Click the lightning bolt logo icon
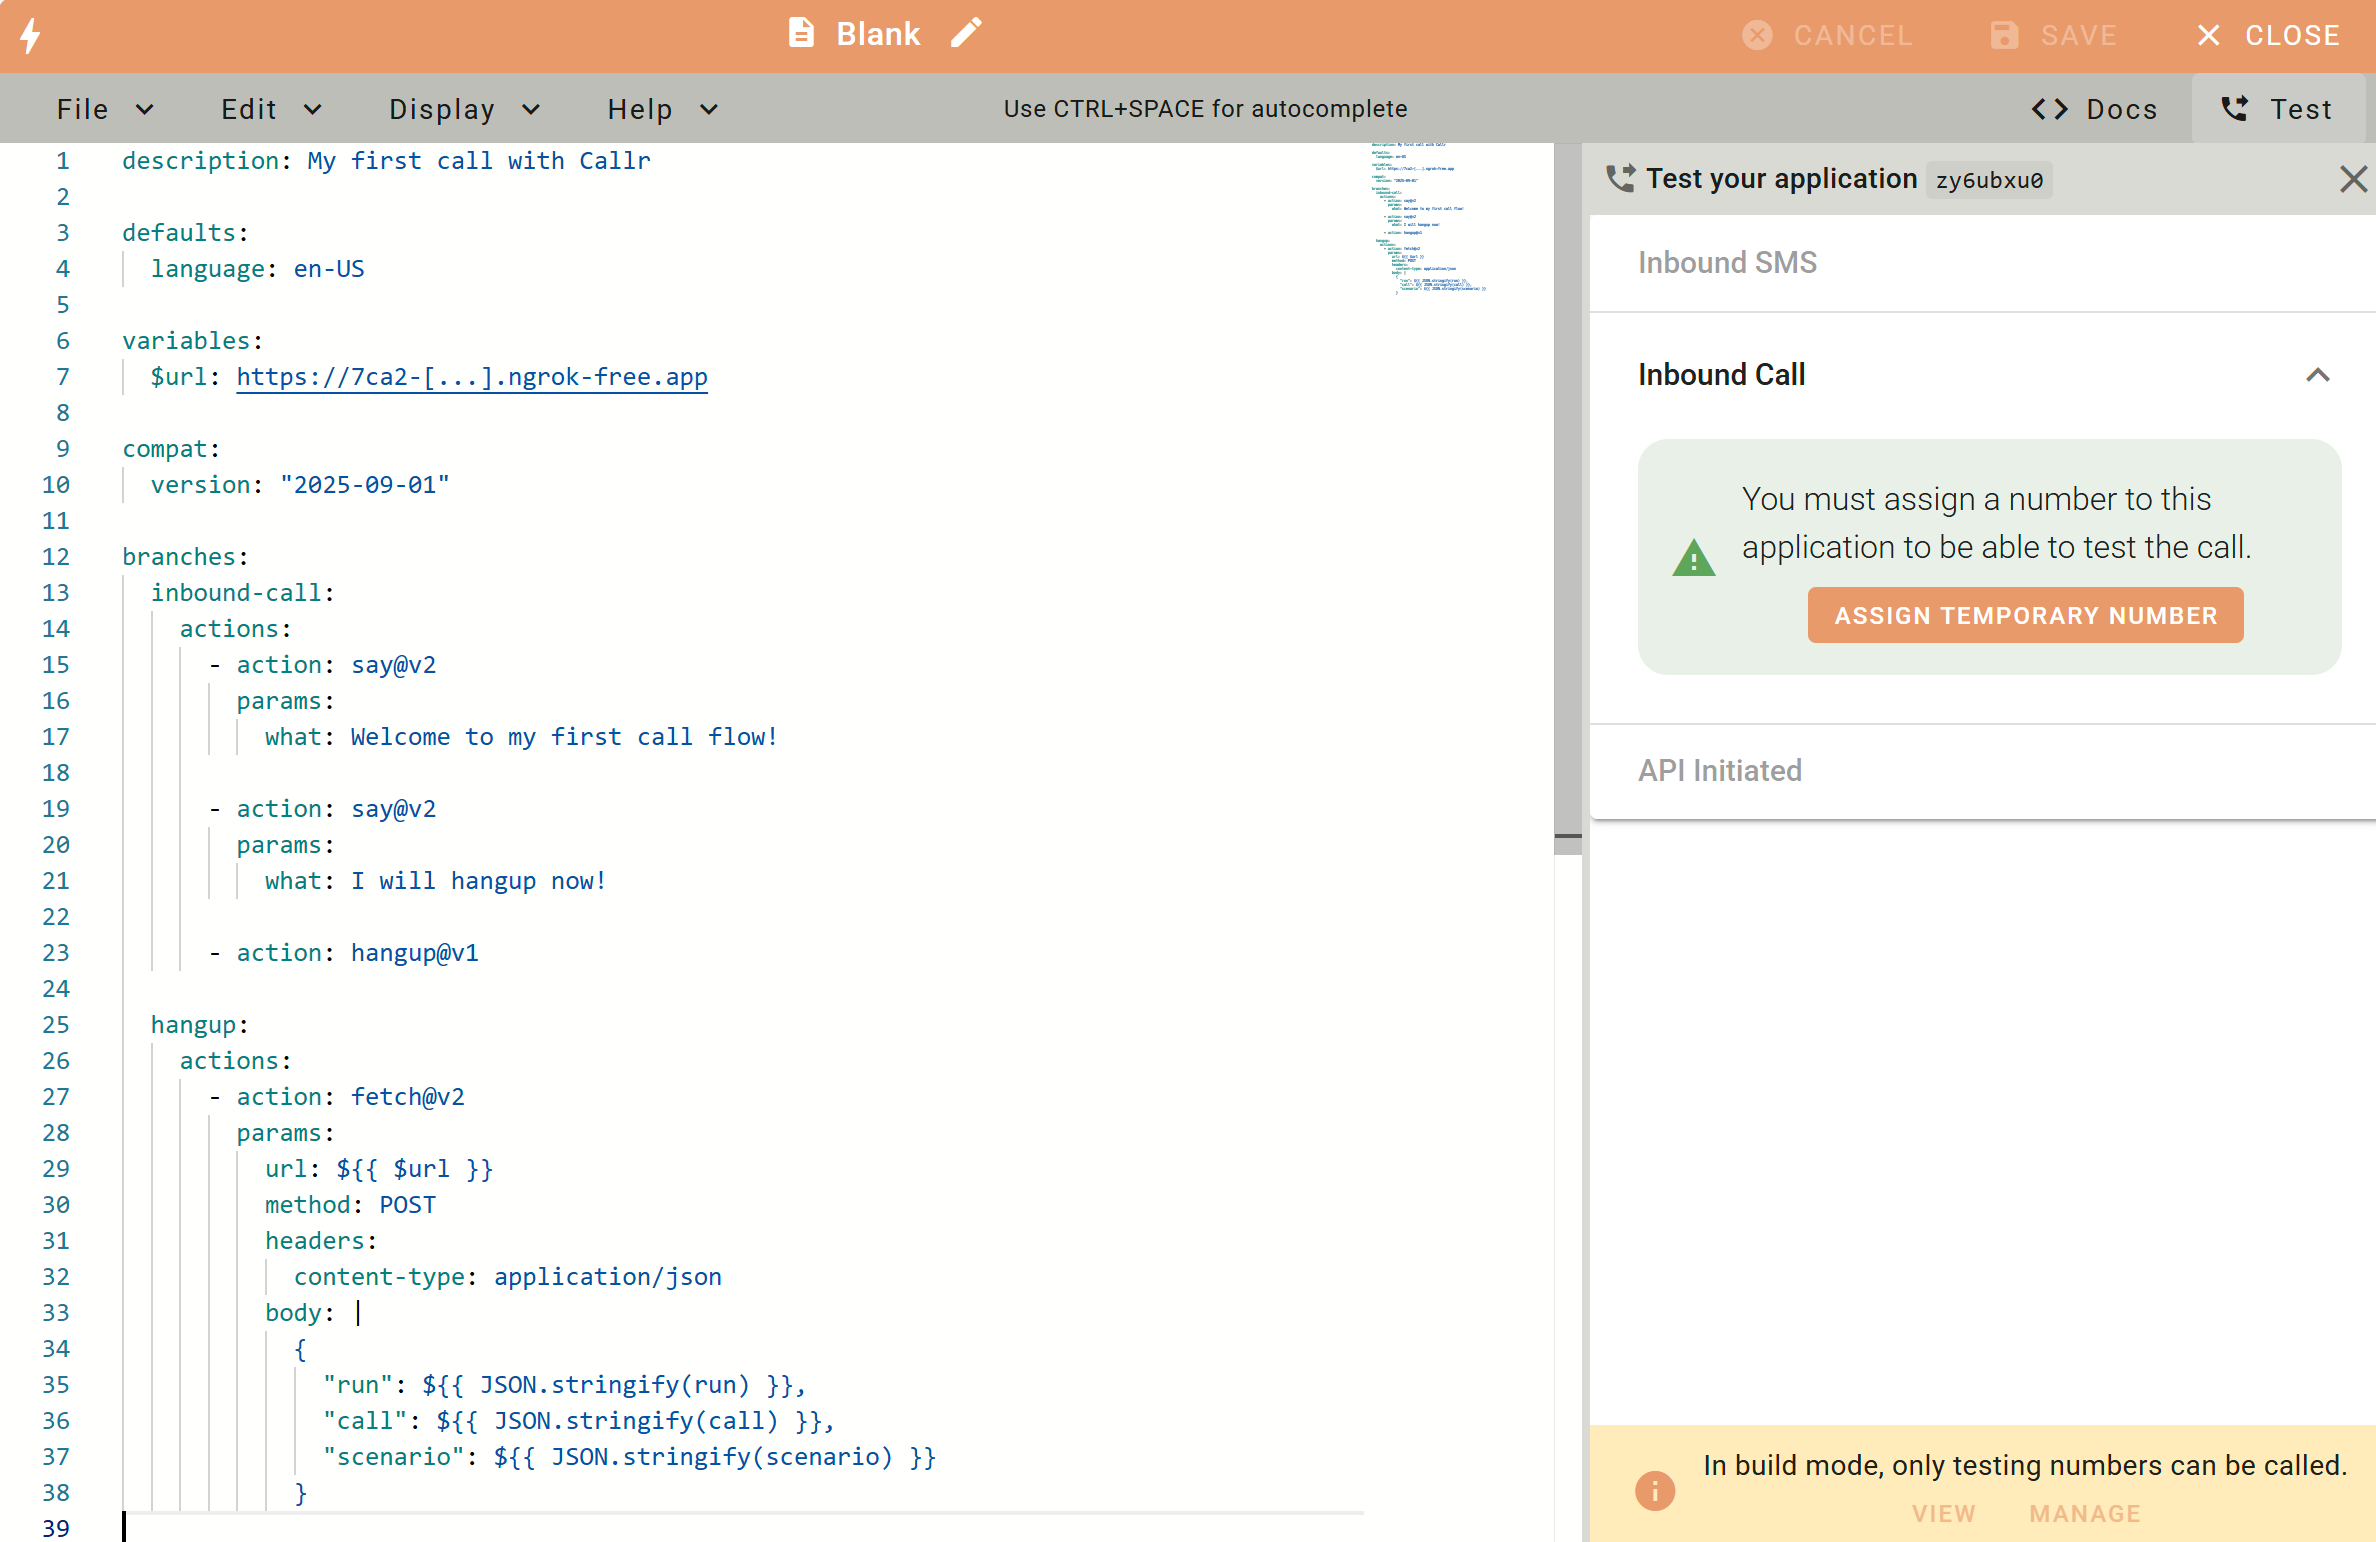This screenshot has width=2376, height=1542. (x=31, y=35)
